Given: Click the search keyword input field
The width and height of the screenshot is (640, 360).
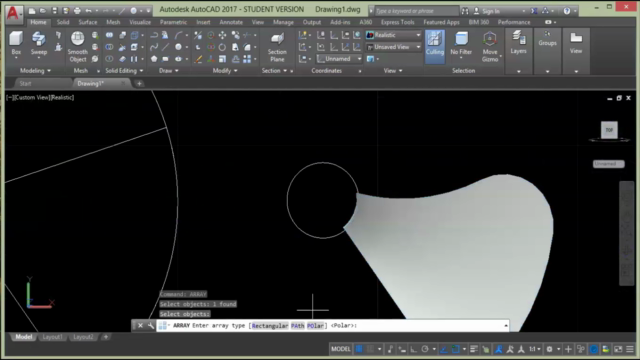Looking at the screenshot, I should (x=416, y=11).
